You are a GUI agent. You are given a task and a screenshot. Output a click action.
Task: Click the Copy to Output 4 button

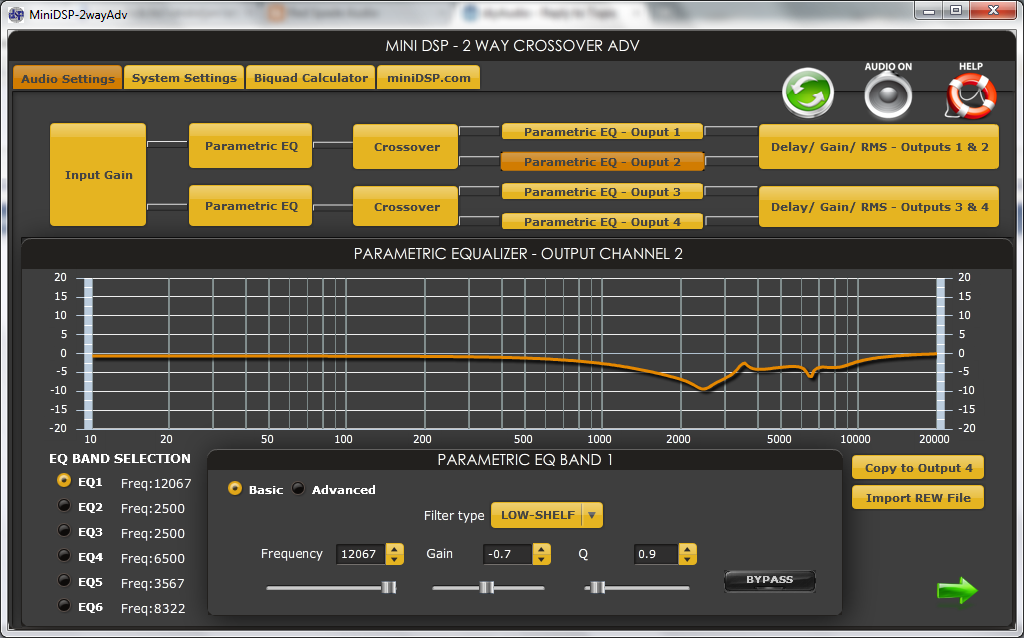click(918, 468)
